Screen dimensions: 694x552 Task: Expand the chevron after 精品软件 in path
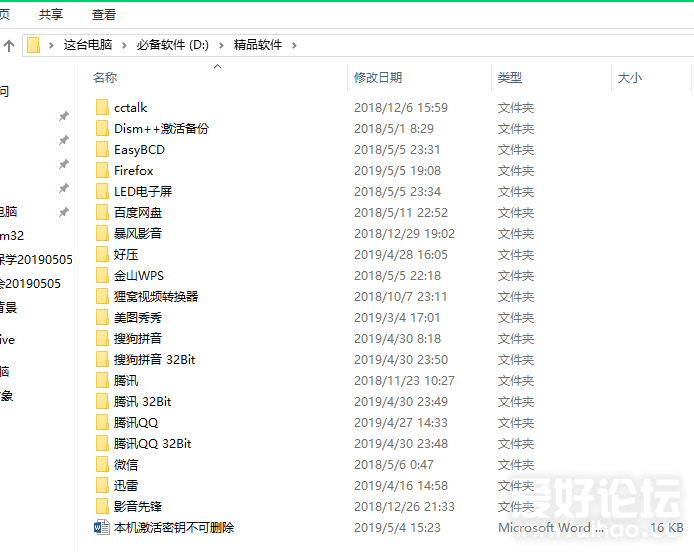click(x=294, y=45)
